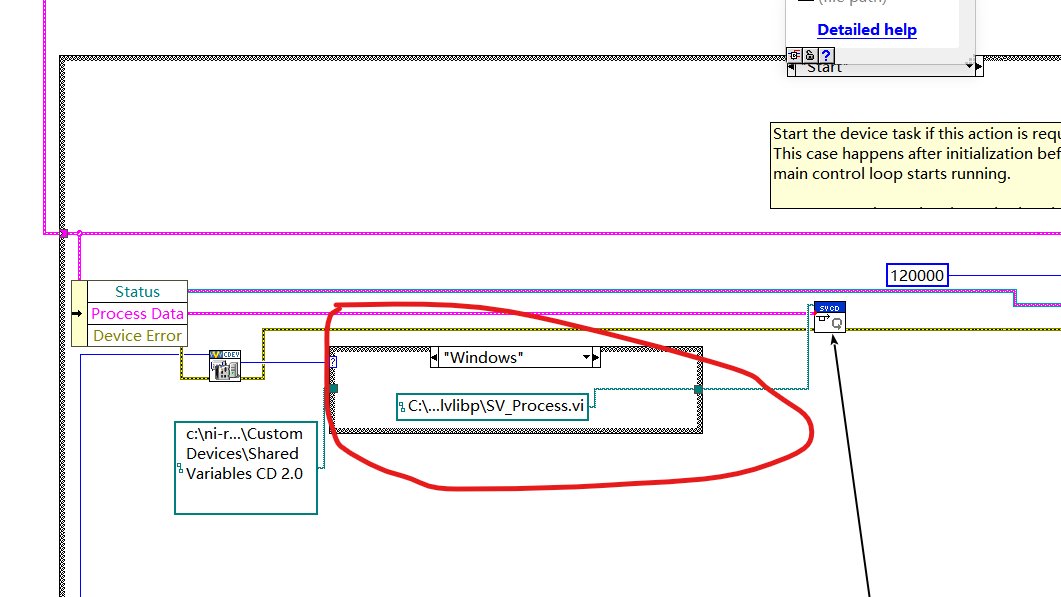Click the question mark help icon
This screenshot has width=1061, height=597.
pos(824,55)
